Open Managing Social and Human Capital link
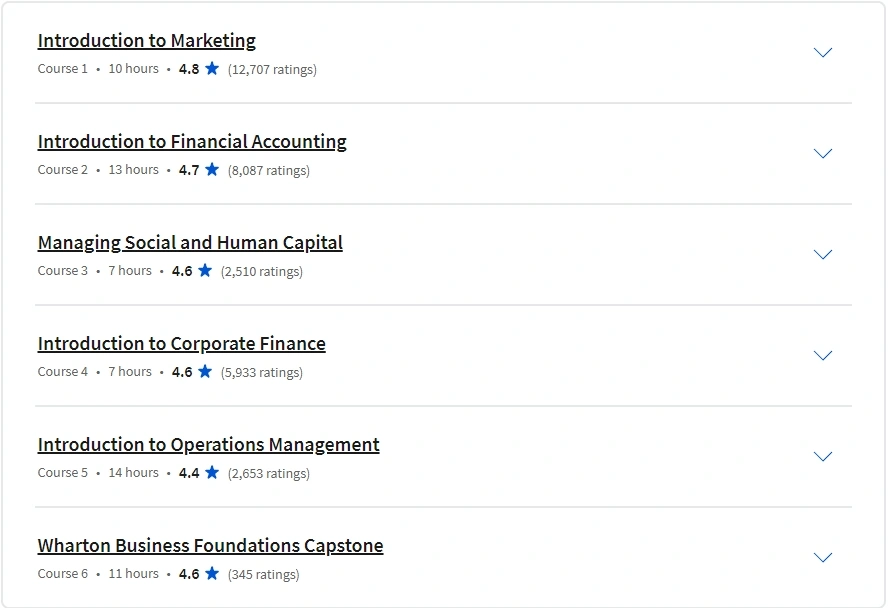 [x=190, y=243]
